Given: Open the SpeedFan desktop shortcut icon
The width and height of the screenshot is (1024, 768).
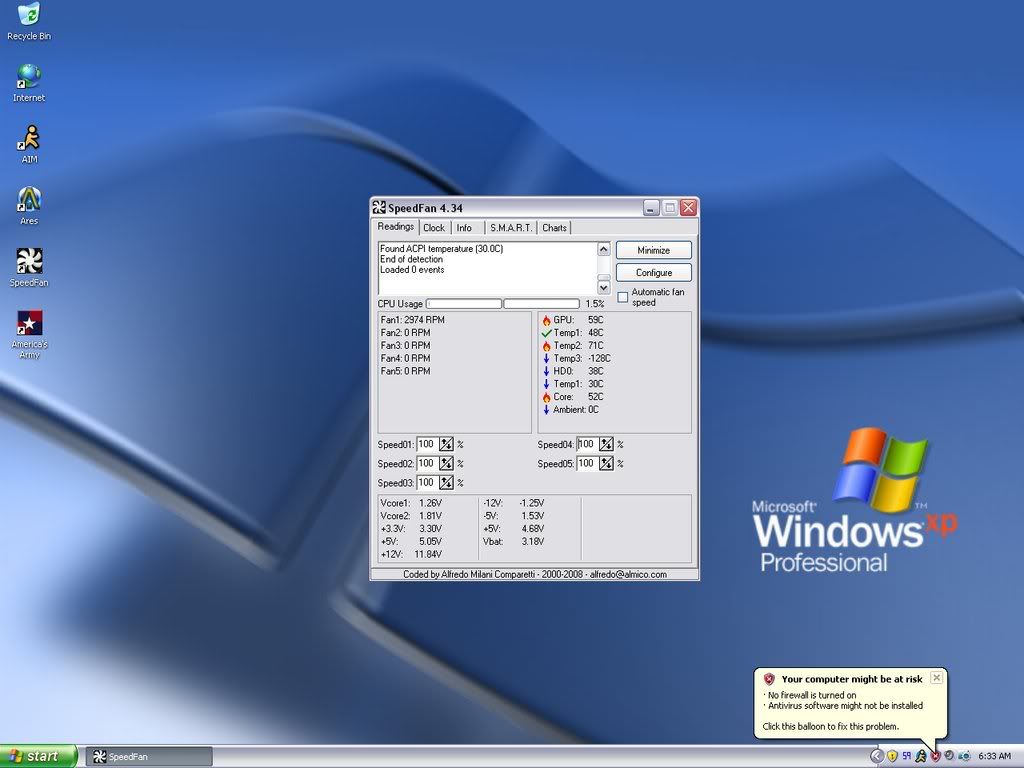Looking at the screenshot, I should click(x=29, y=262).
